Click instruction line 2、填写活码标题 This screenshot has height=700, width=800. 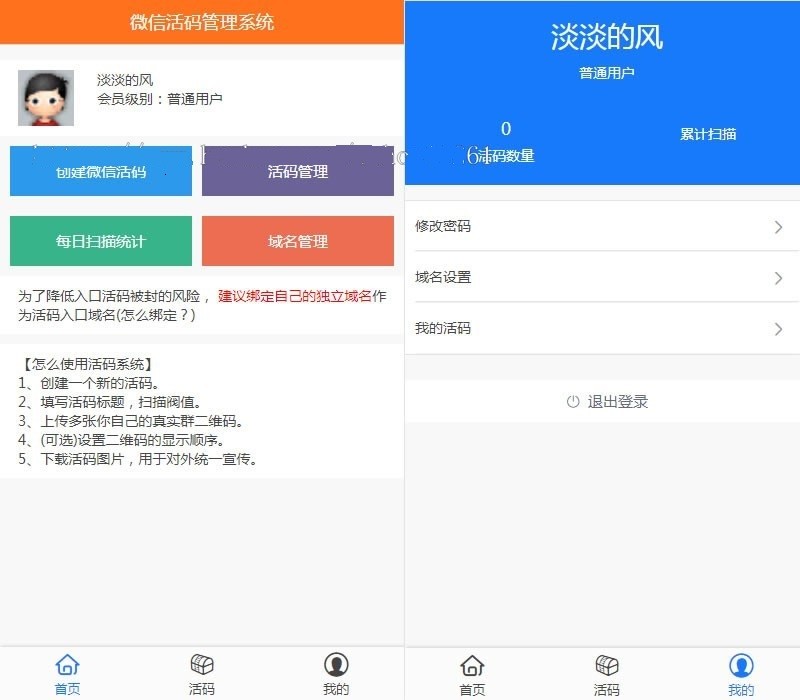click(x=110, y=402)
